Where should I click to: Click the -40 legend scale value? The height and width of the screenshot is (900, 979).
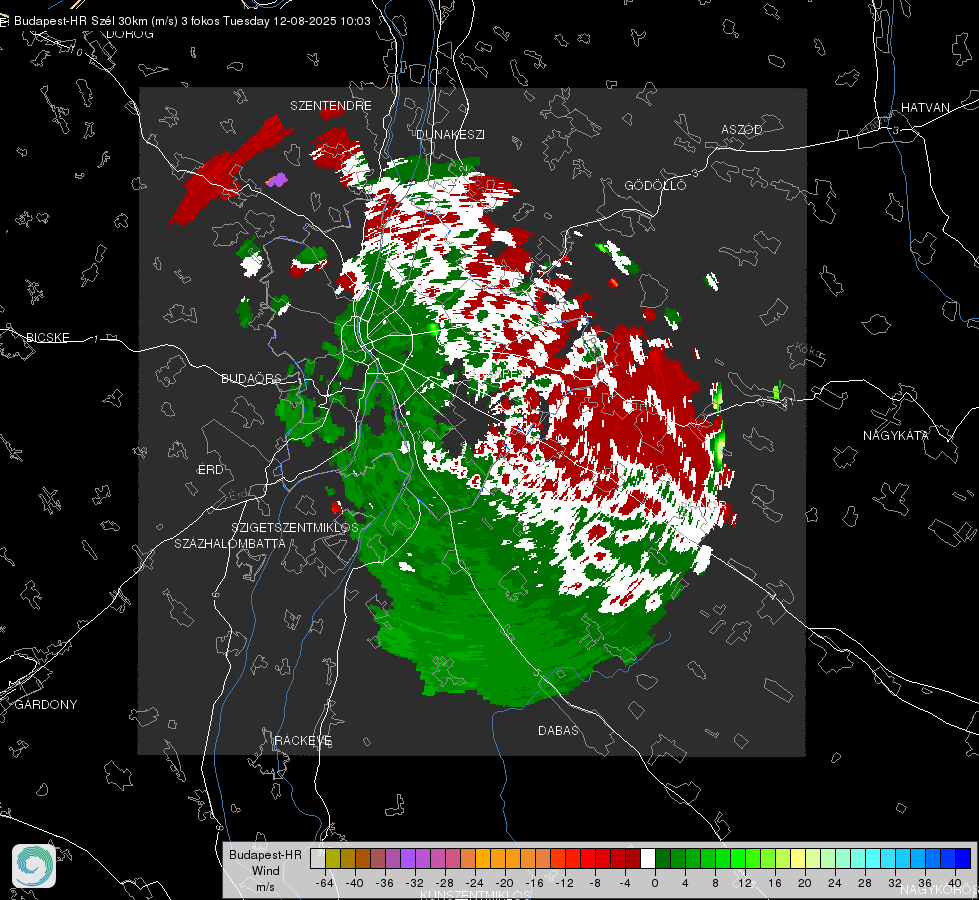point(355,883)
